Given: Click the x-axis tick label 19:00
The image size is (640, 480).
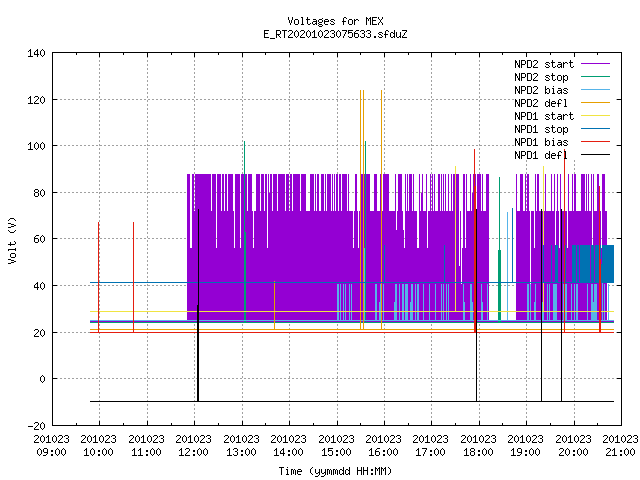Looking at the screenshot, I should (x=525, y=452).
